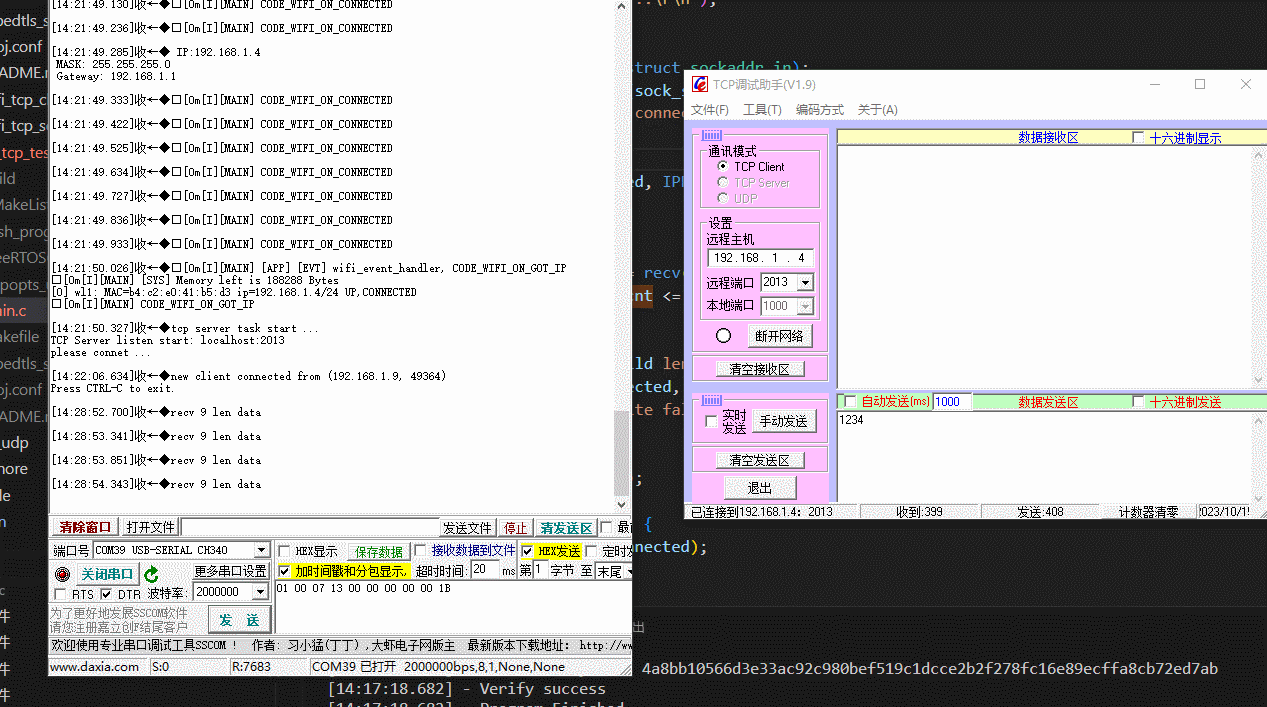Viewport: 1267px width, 707px height.
Task: Uncheck 加时间戳和分包显示 checkbox
Action: 284,571
